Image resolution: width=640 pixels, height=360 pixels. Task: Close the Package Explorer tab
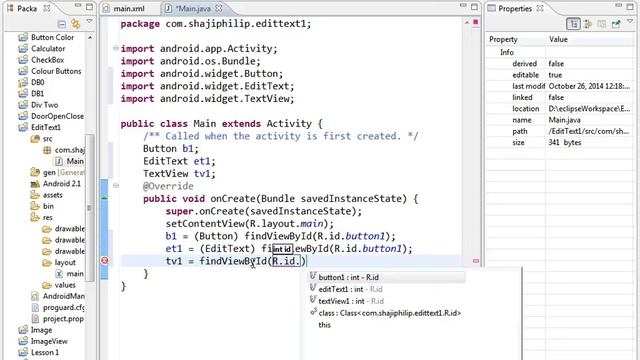click(x=47, y=8)
